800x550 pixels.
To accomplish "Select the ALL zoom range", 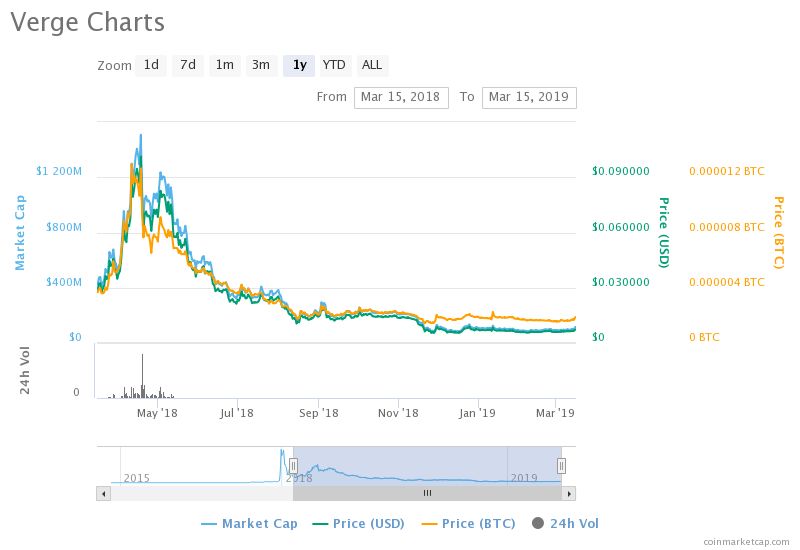I will [372, 65].
